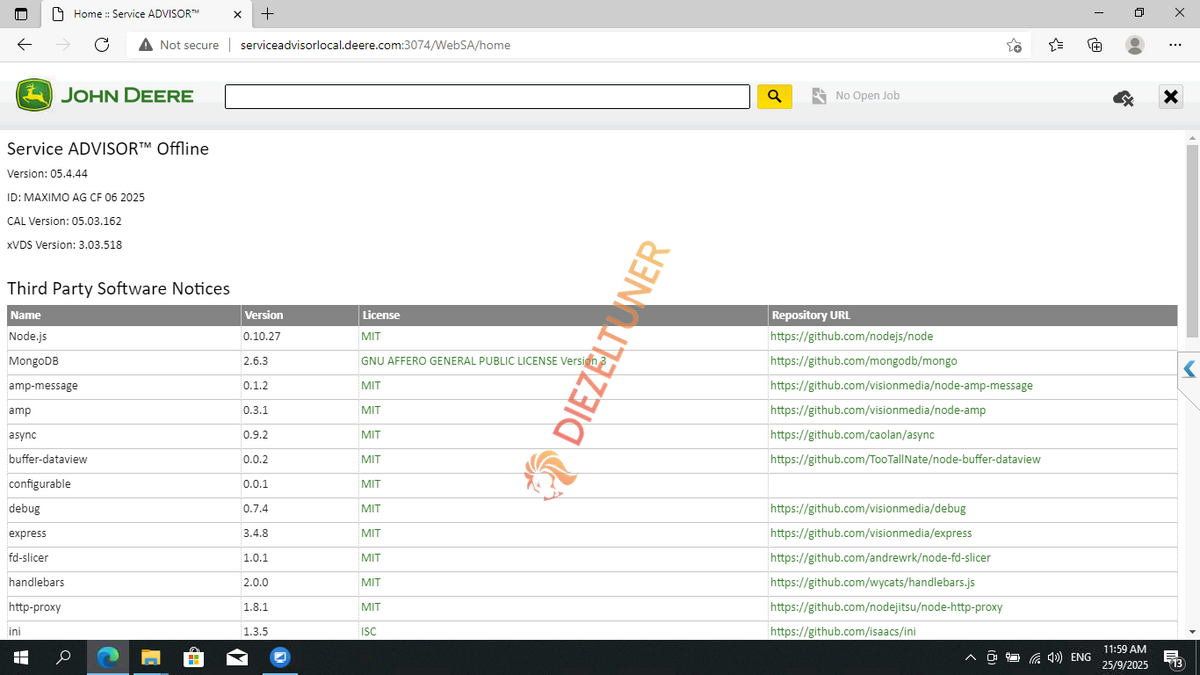Click the Third Party Software Notices heading

[x=118, y=289]
